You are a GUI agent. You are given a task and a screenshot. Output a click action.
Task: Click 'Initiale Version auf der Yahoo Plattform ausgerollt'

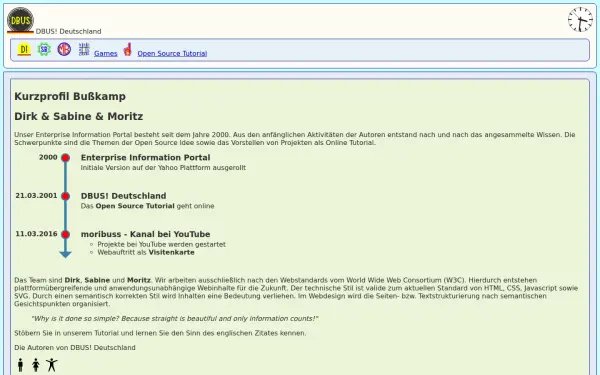click(x=163, y=168)
